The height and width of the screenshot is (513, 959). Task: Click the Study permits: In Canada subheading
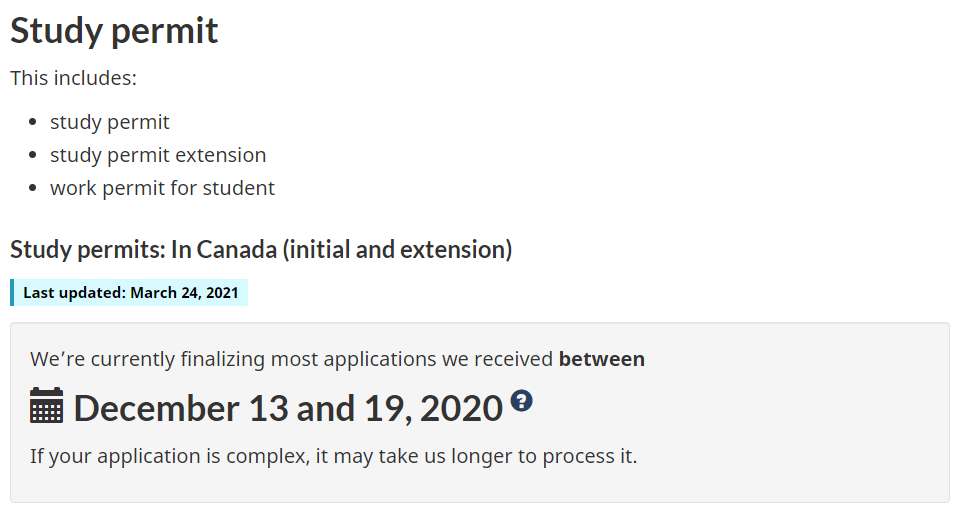(x=261, y=250)
